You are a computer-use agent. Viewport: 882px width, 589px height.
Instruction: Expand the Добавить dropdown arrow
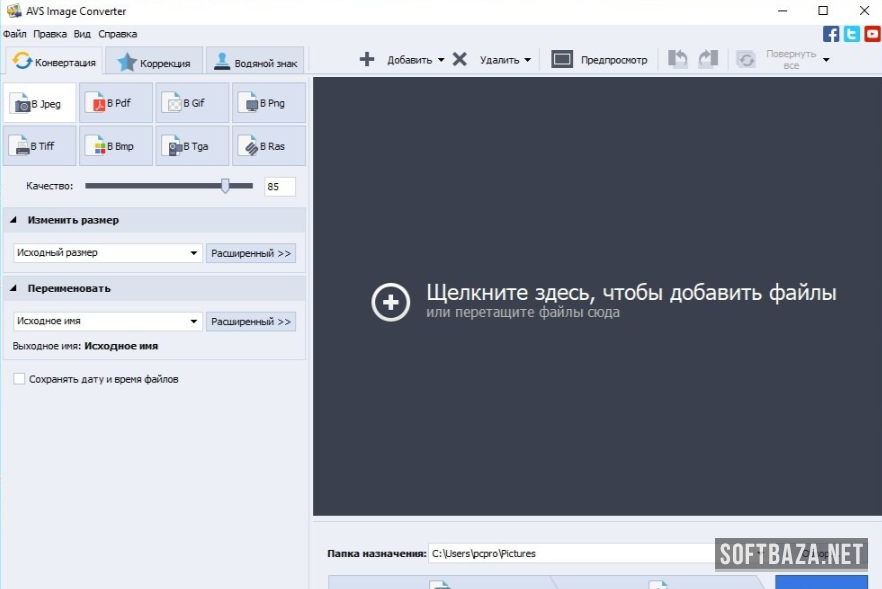pyautogui.click(x=441, y=60)
